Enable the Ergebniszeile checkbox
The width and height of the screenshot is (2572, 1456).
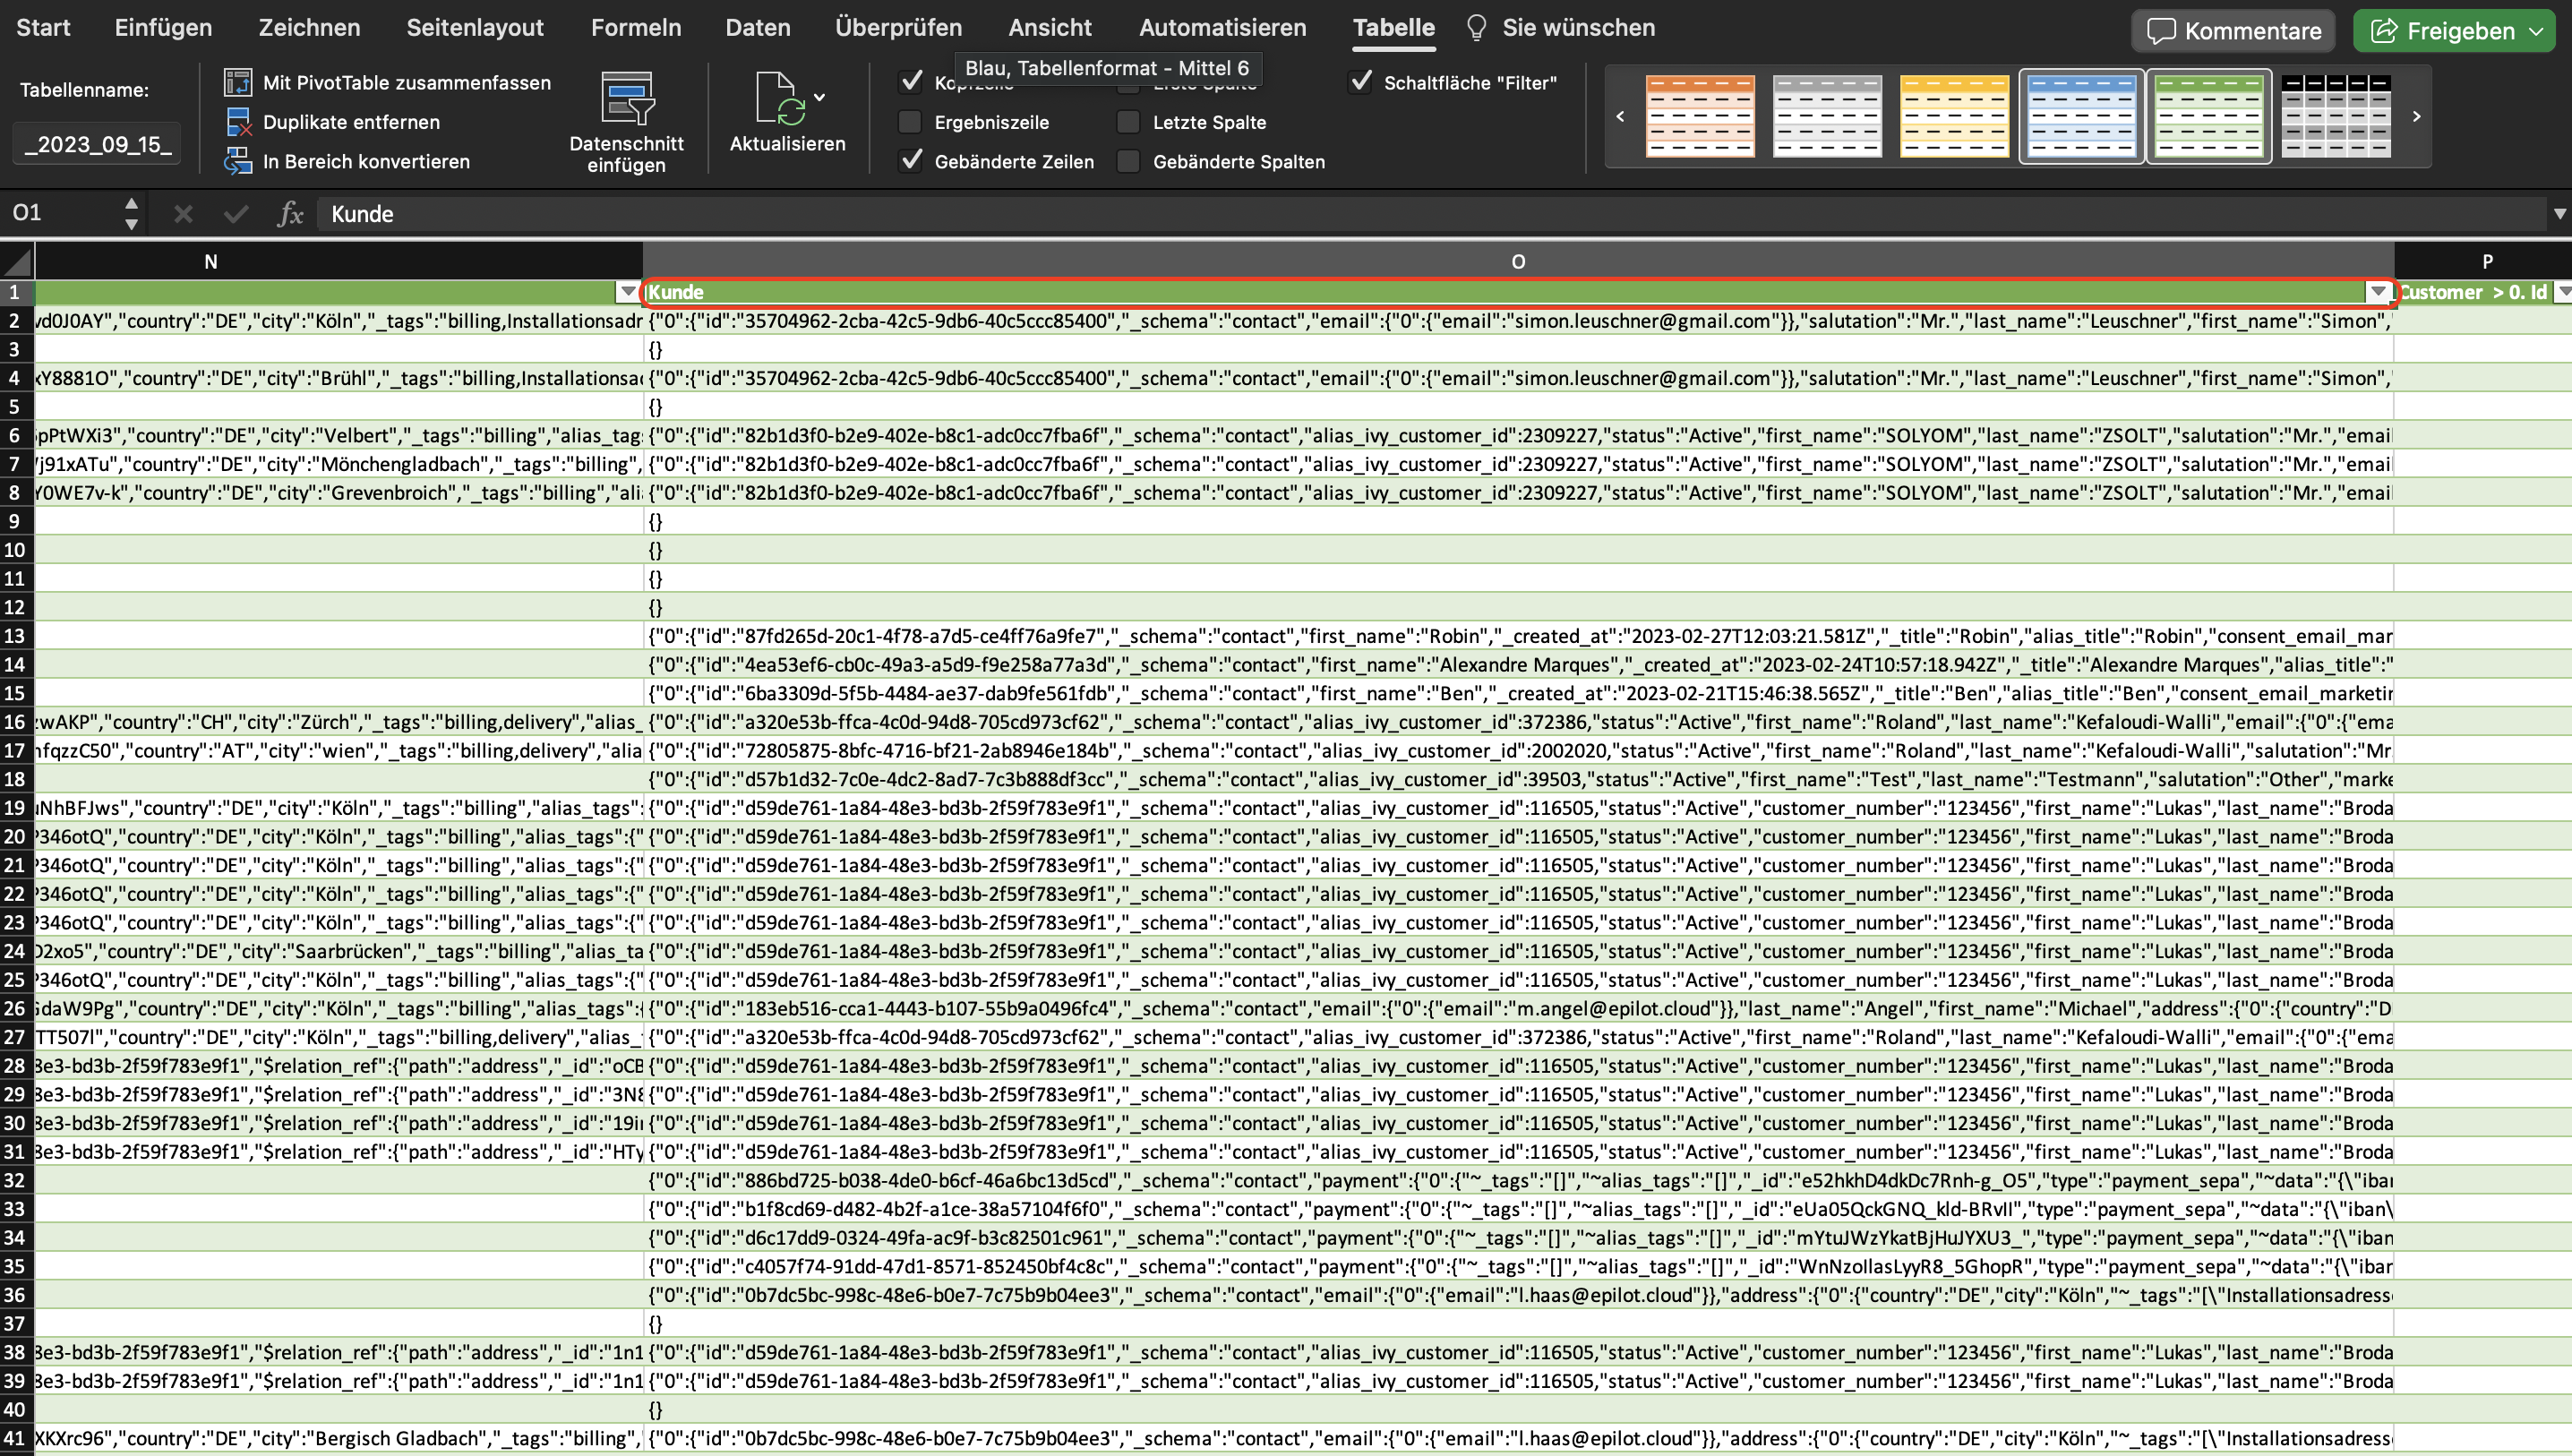tap(910, 122)
